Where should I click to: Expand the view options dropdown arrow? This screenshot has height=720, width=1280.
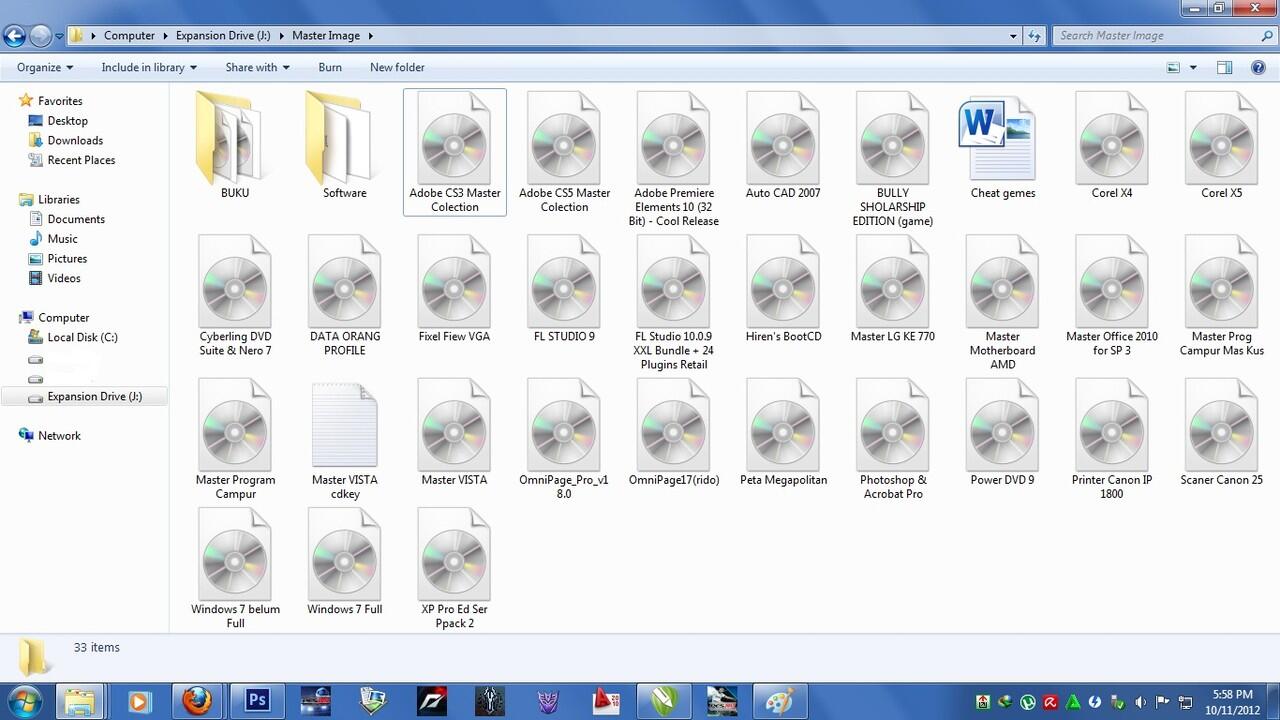coord(1193,68)
